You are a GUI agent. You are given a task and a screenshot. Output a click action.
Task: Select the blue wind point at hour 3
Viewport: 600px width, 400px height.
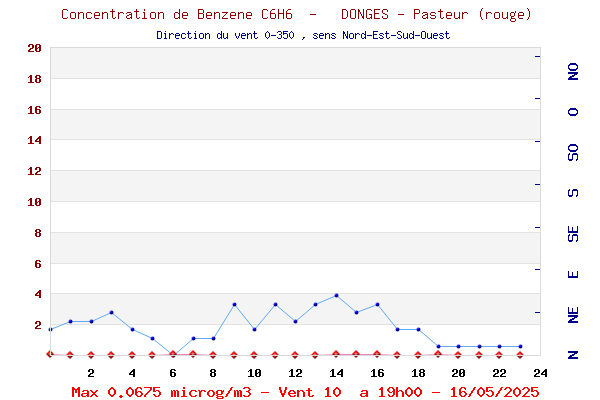click(x=111, y=312)
